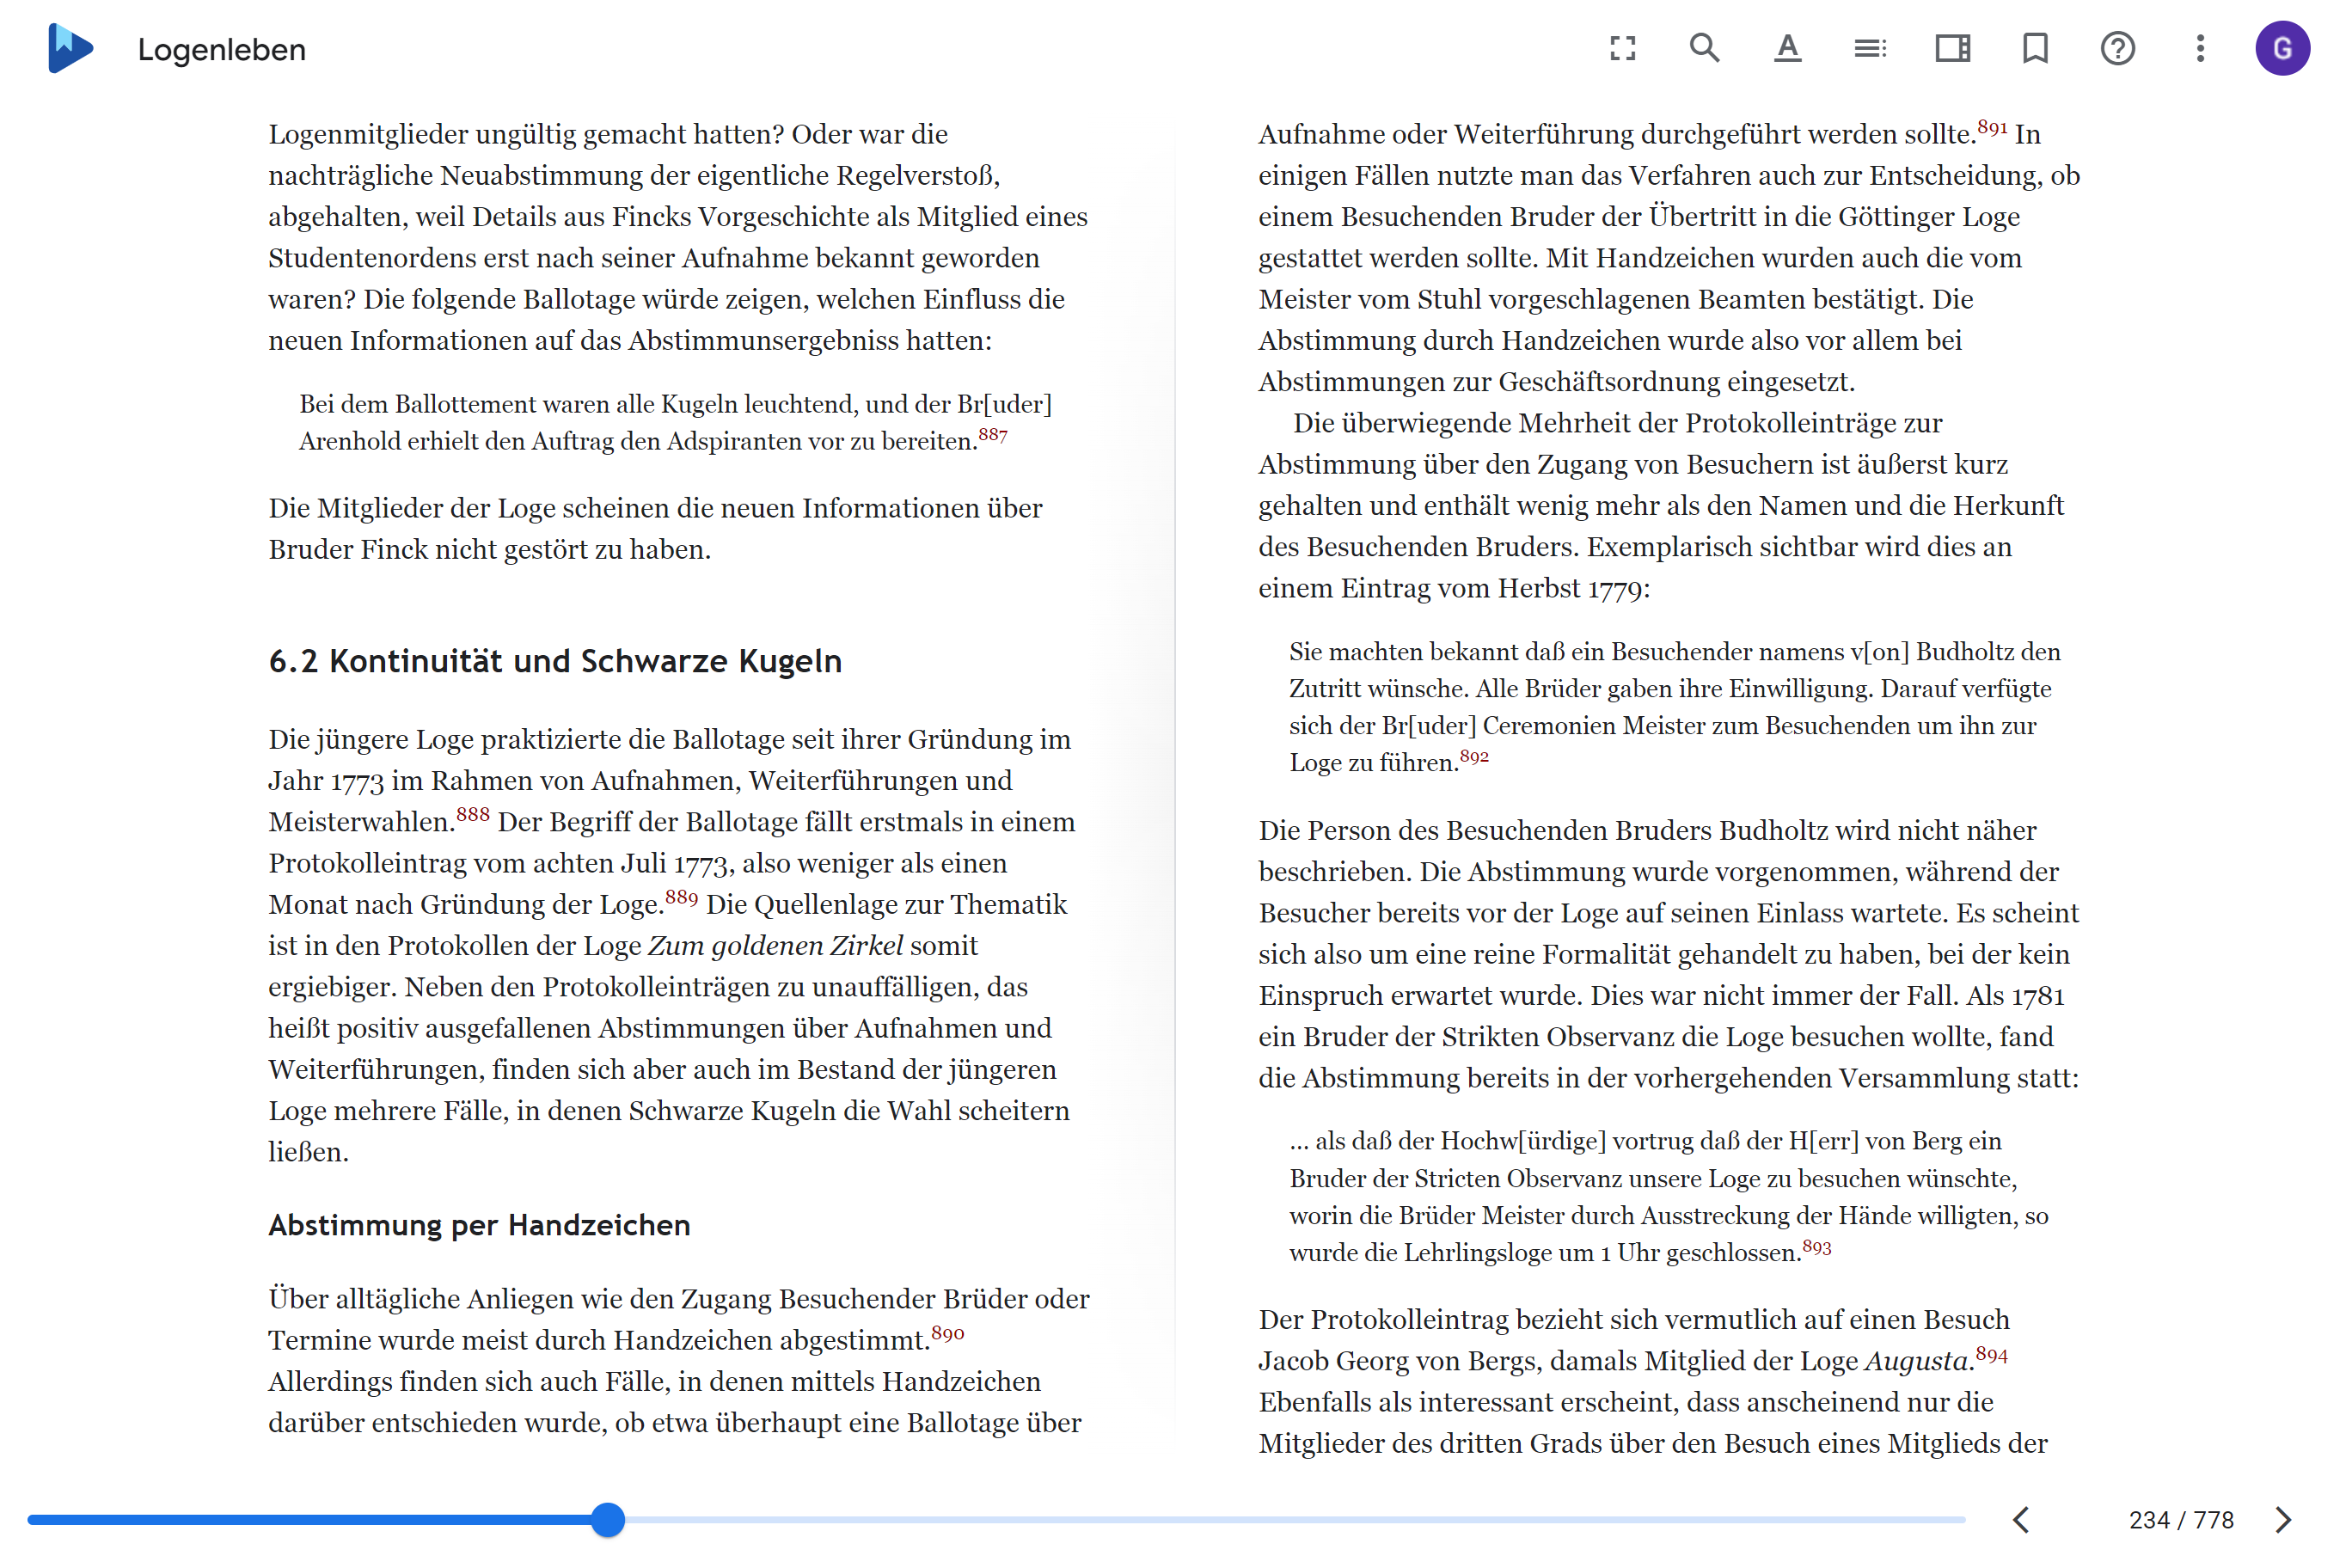Open footnote 892 reference
Viewport: 2352px width, 1568px height.
(x=1474, y=757)
